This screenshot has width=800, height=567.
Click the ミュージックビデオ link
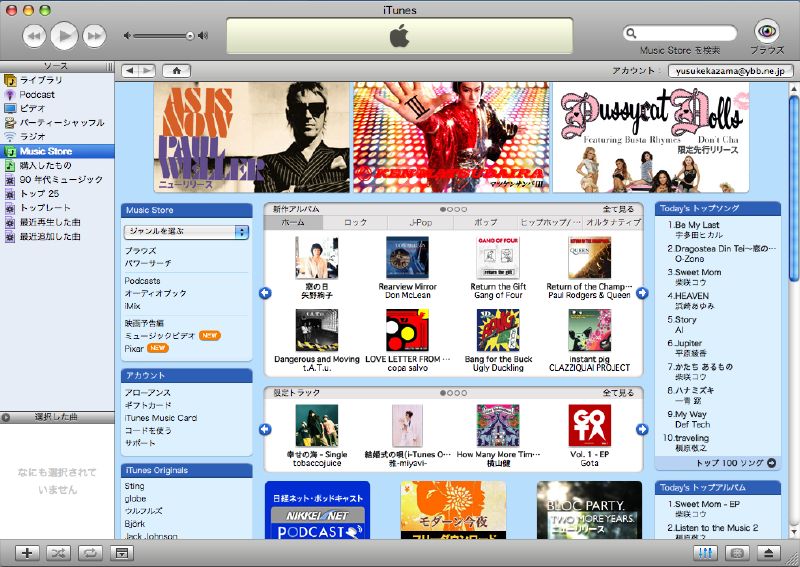160,336
